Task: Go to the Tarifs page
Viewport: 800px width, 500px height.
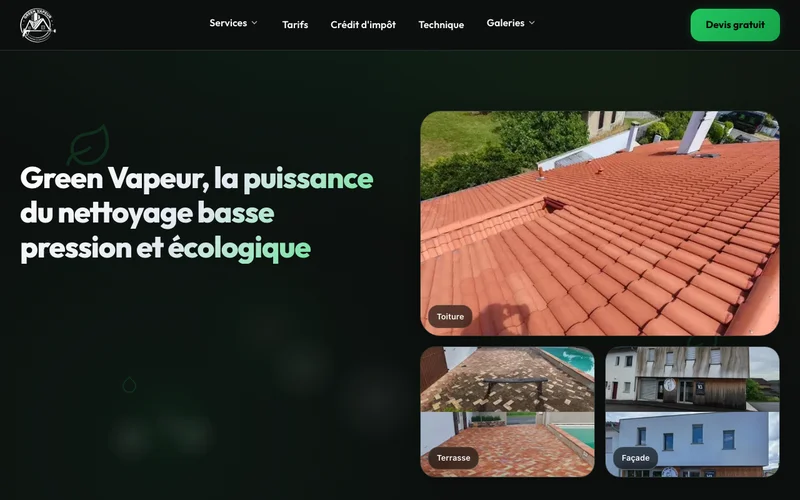Action: [x=295, y=24]
